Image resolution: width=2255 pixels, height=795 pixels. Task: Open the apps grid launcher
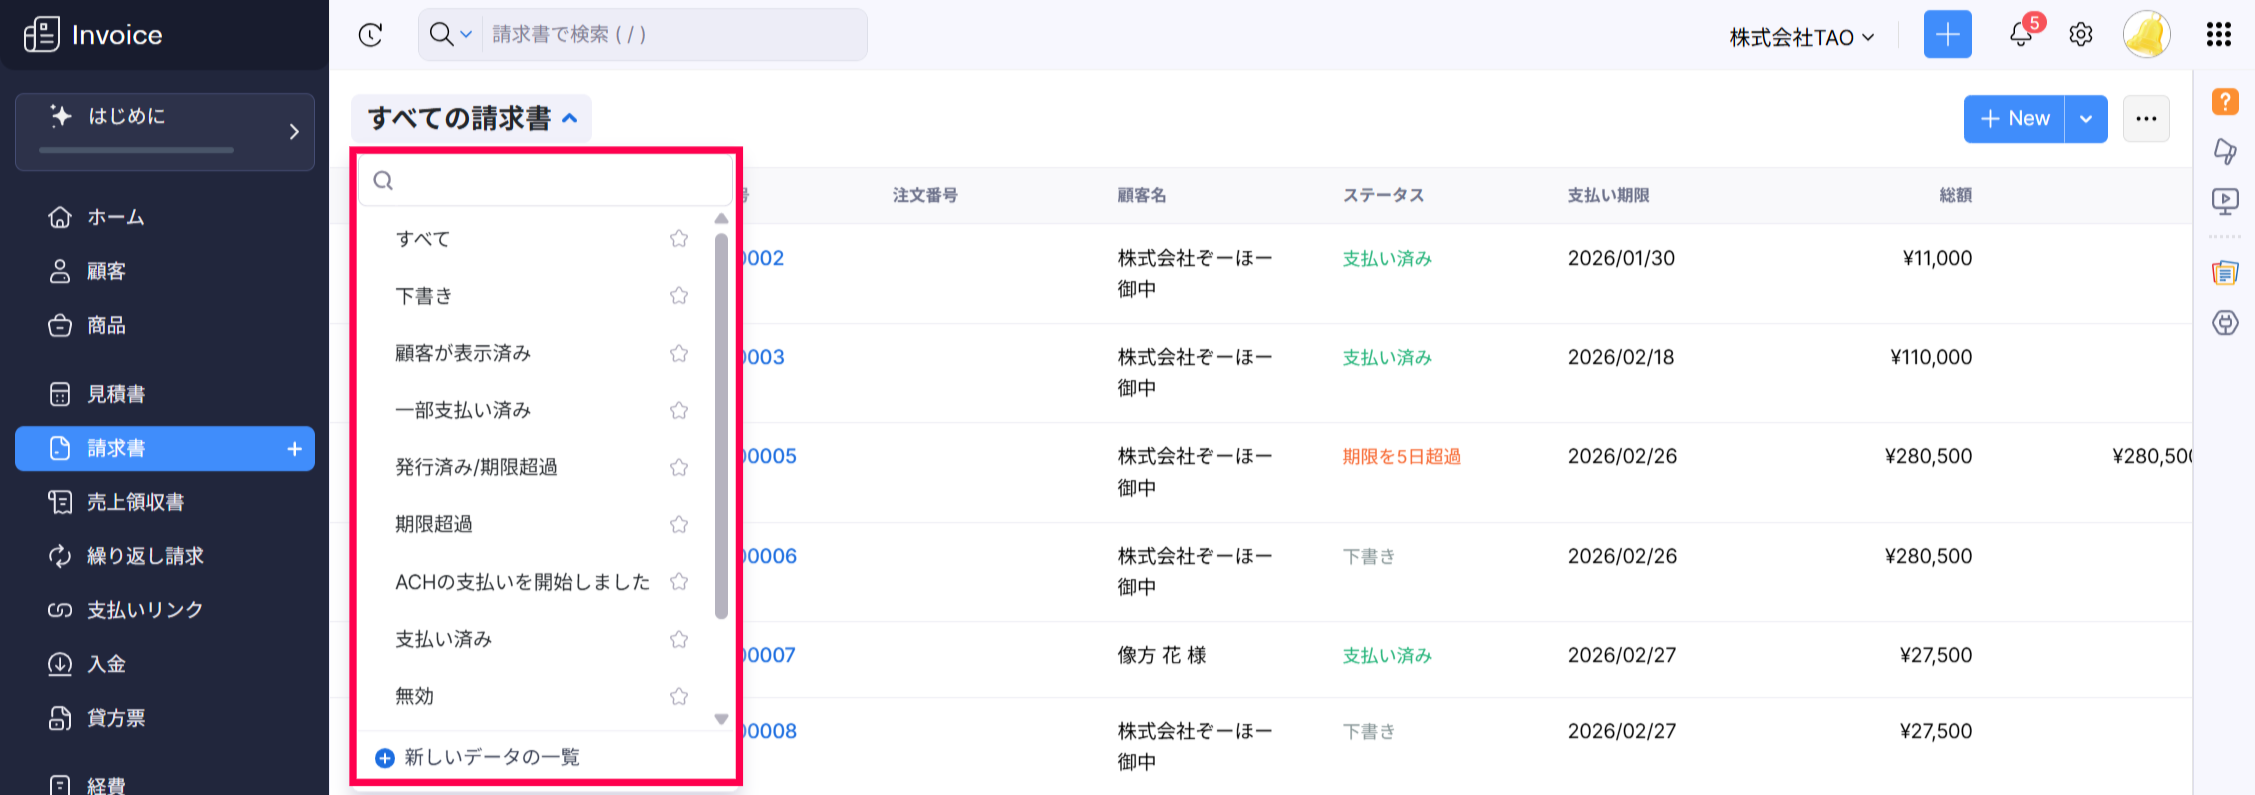pyautogui.click(x=2219, y=35)
